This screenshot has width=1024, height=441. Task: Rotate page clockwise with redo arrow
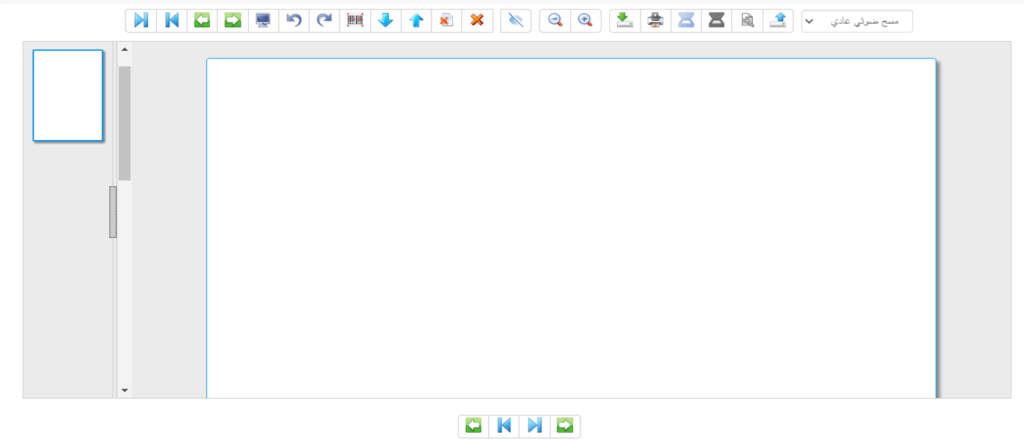click(324, 20)
